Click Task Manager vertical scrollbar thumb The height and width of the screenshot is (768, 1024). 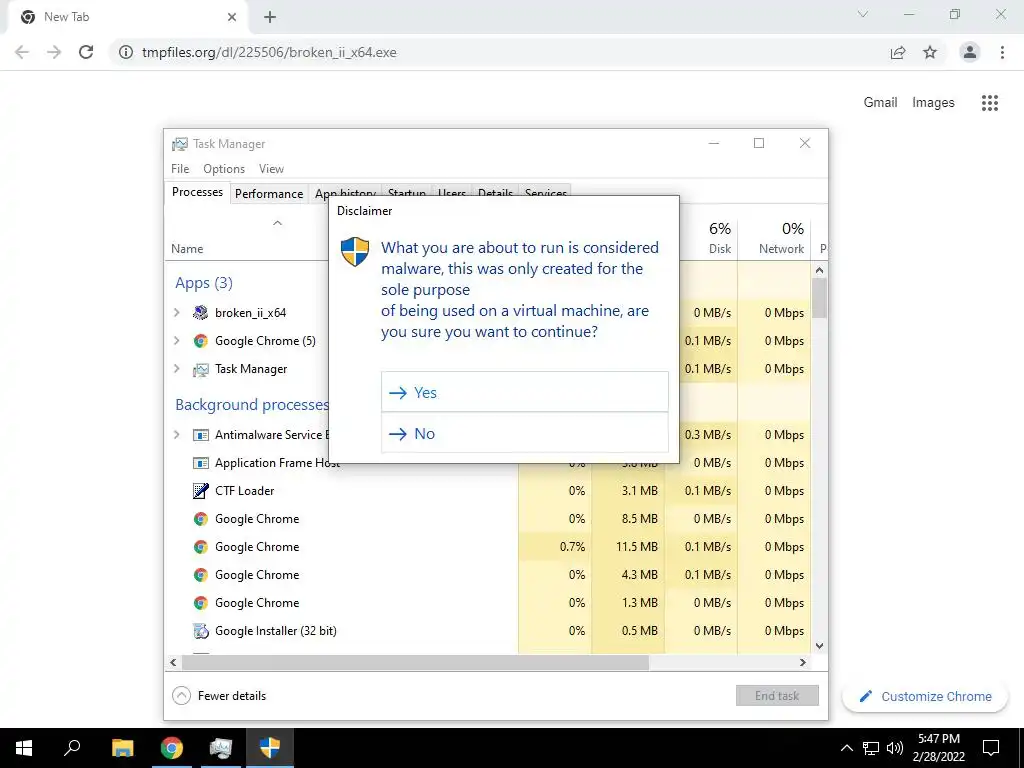820,298
